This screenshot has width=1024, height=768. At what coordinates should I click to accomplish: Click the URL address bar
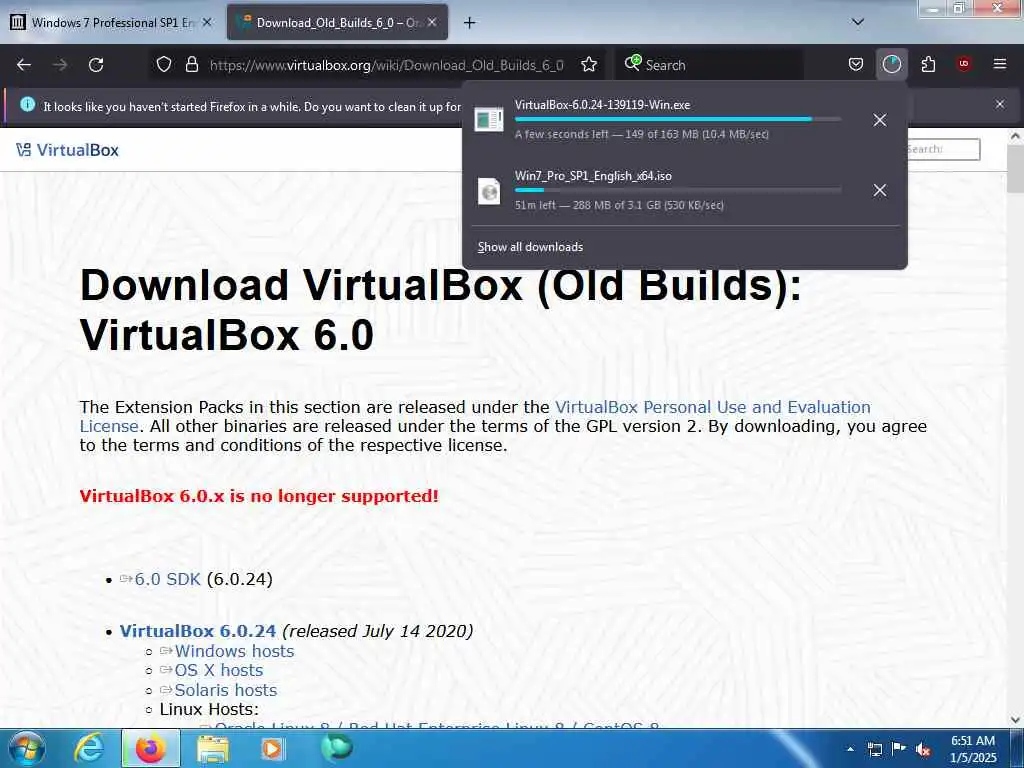pos(386,65)
